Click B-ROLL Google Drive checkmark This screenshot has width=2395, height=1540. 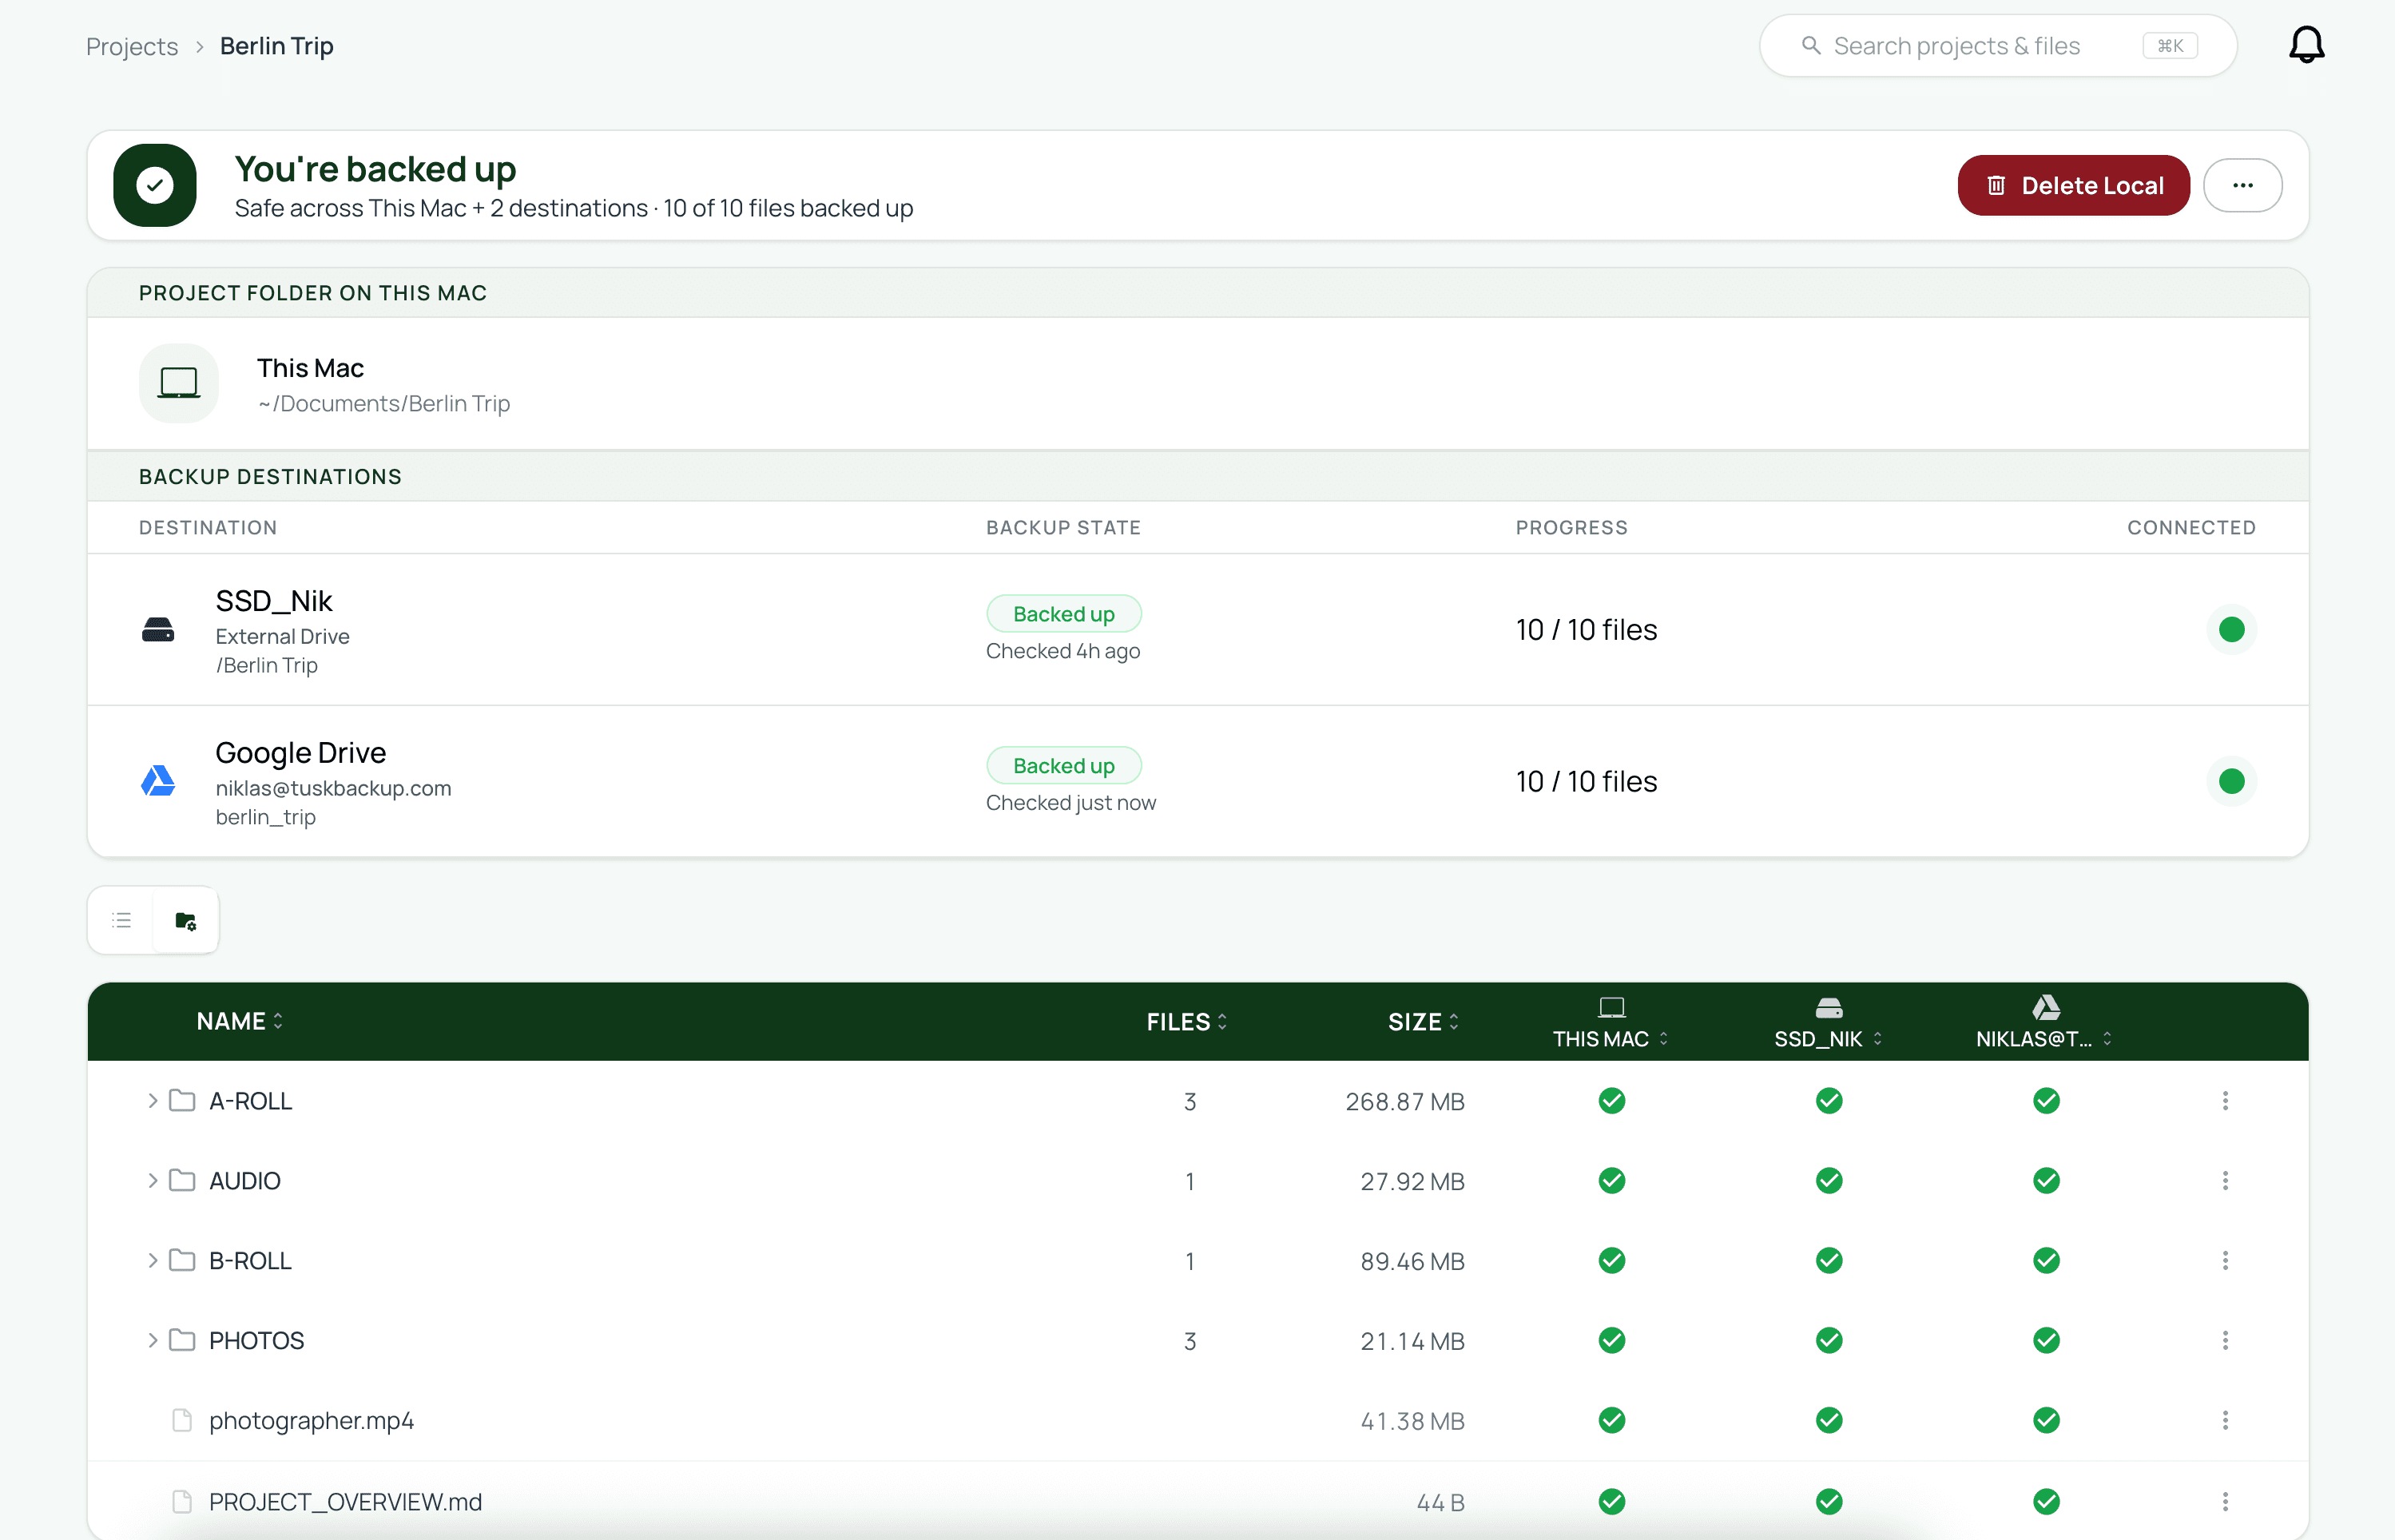pyautogui.click(x=2046, y=1261)
